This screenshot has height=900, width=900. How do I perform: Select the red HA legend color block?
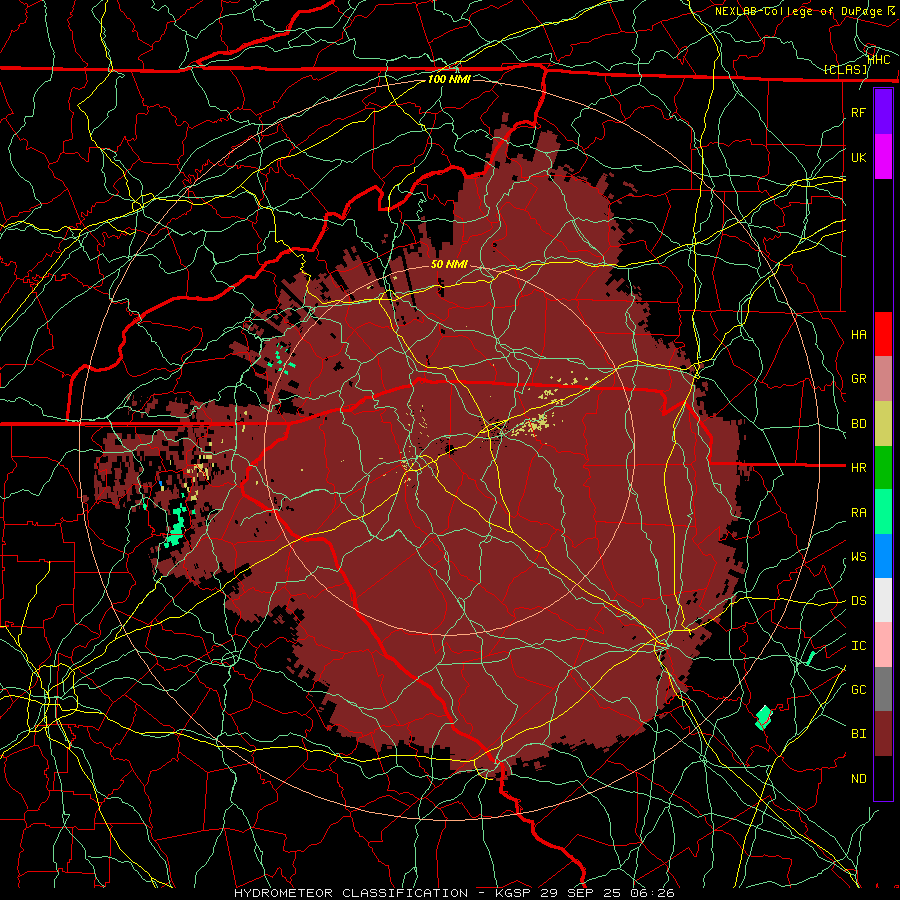[883, 334]
